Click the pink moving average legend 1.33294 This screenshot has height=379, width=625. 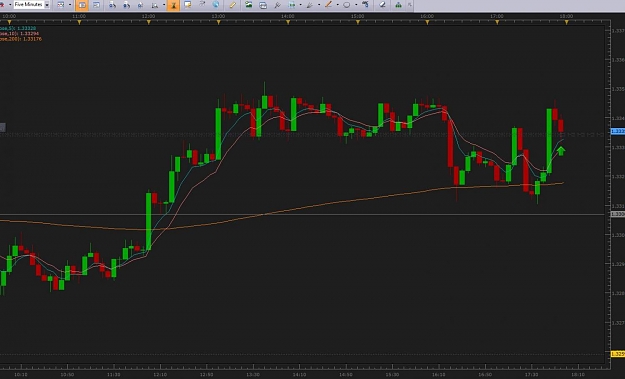coord(20,33)
